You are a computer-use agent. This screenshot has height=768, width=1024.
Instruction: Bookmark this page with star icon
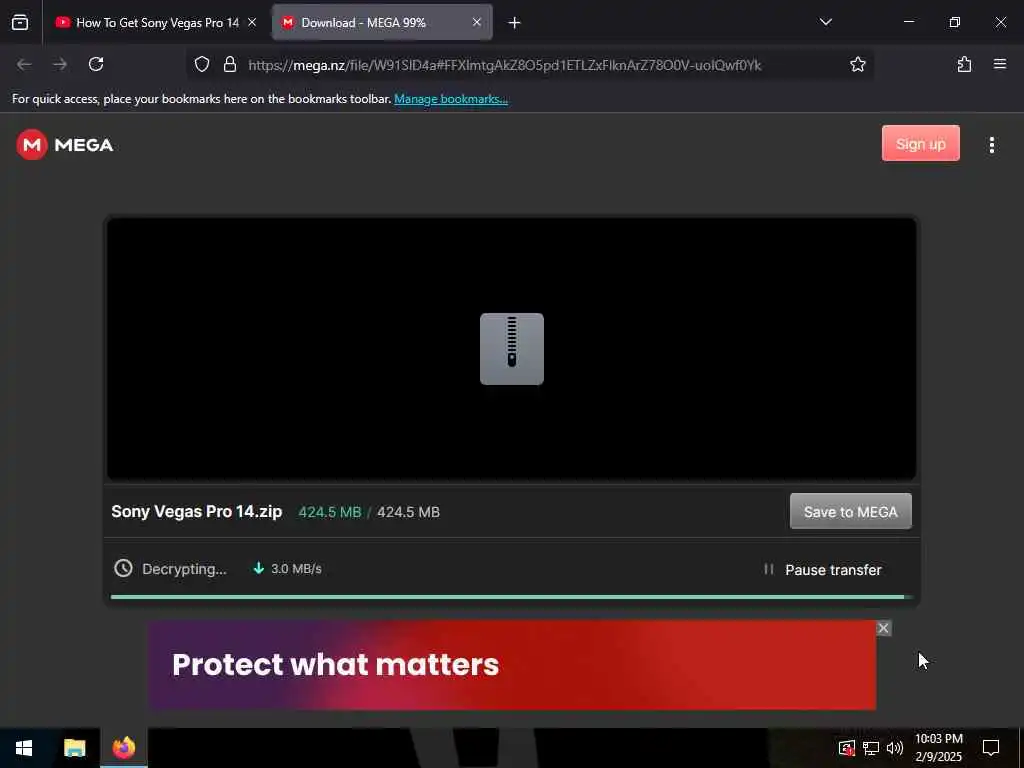click(857, 64)
